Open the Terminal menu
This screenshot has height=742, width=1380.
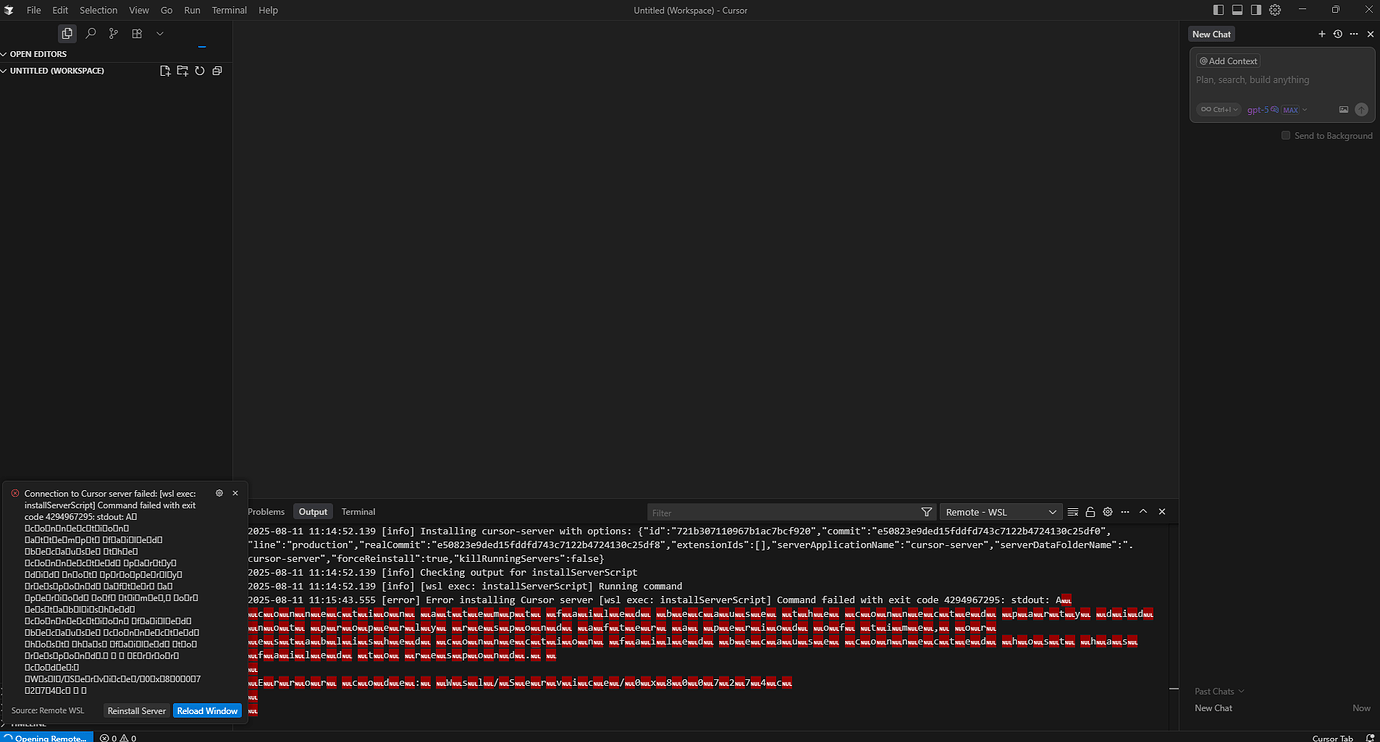229,10
